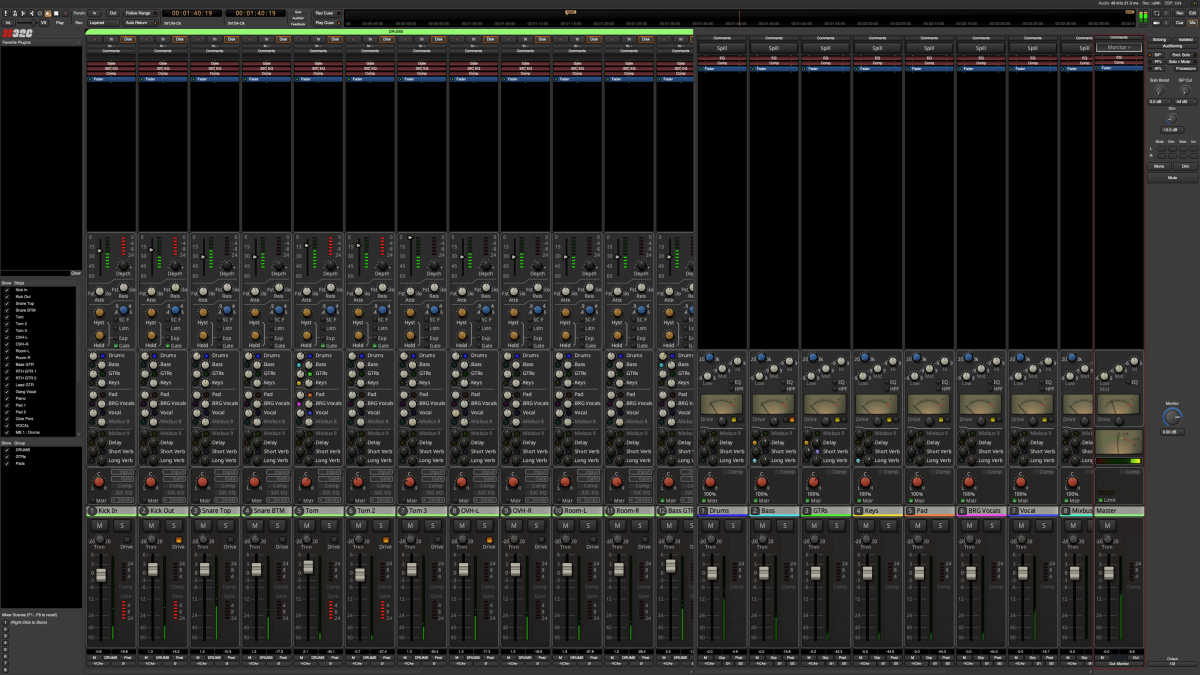Viewport: 1200px width, 675px height.
Task: Toggle visibility checkbox for Pads group
Action: [x=7, y=464]
